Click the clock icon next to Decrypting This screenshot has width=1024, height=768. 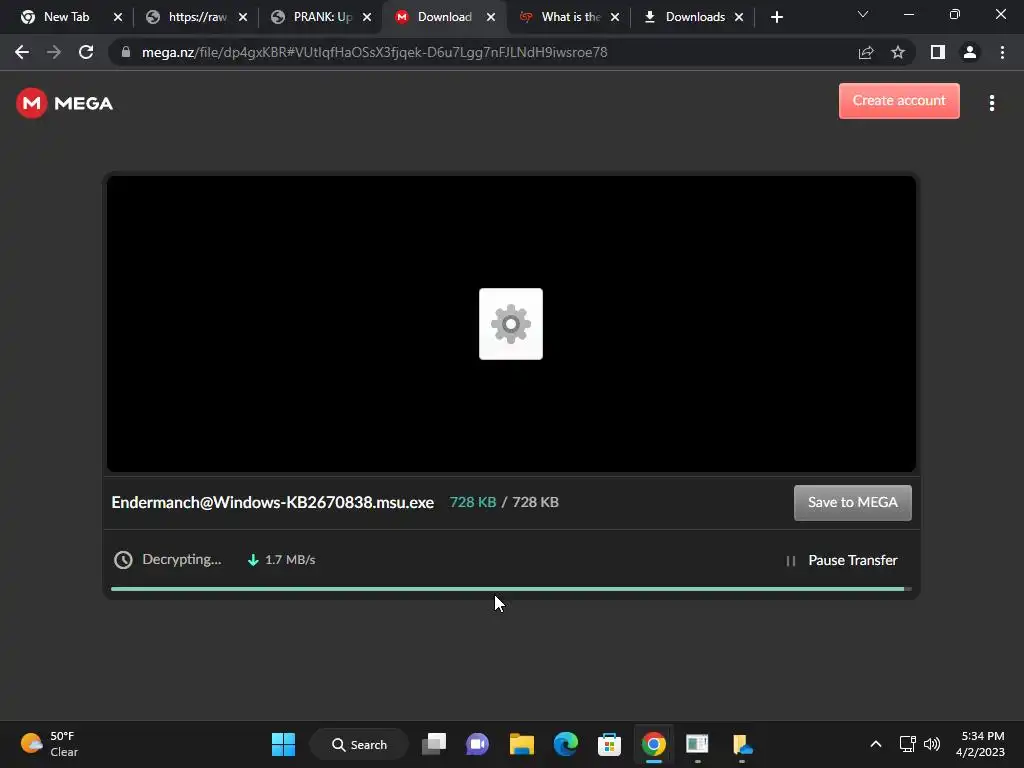click(123, 560)
